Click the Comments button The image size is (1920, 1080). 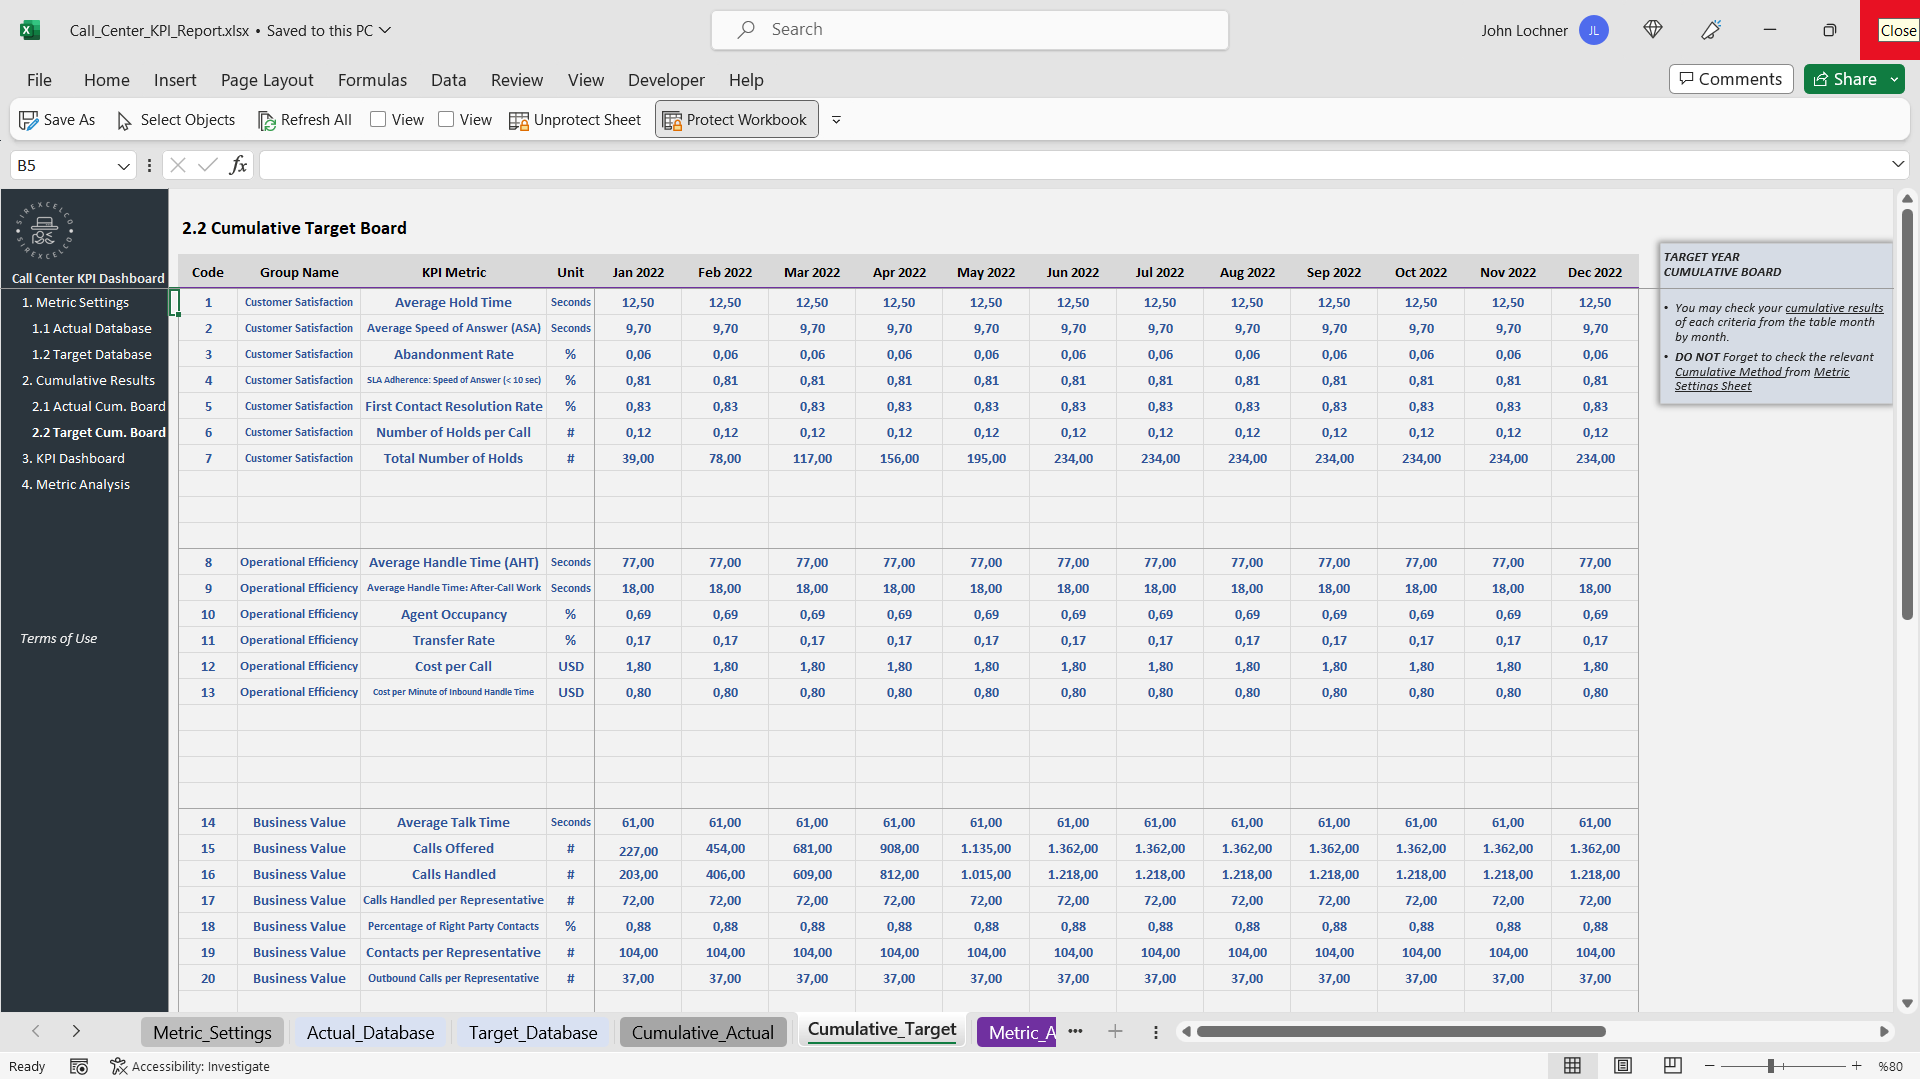(1730, 79)
